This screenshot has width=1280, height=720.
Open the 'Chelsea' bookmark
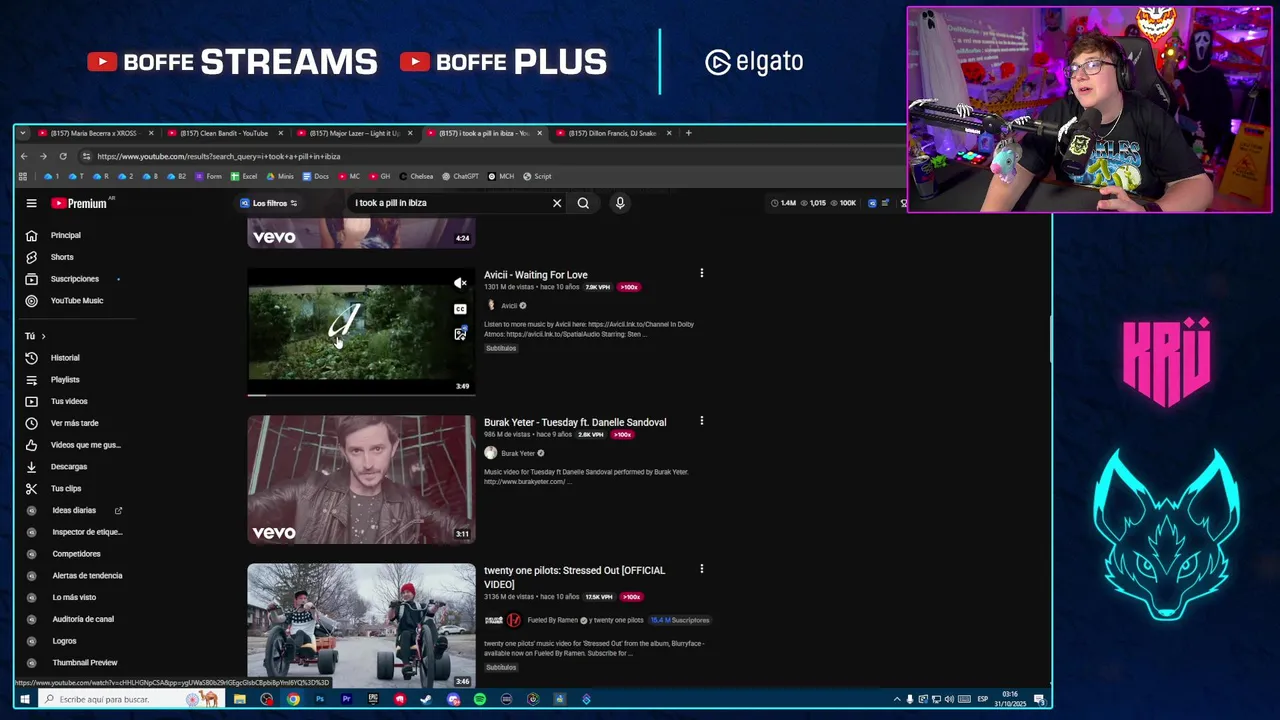[x=416, y=176]
